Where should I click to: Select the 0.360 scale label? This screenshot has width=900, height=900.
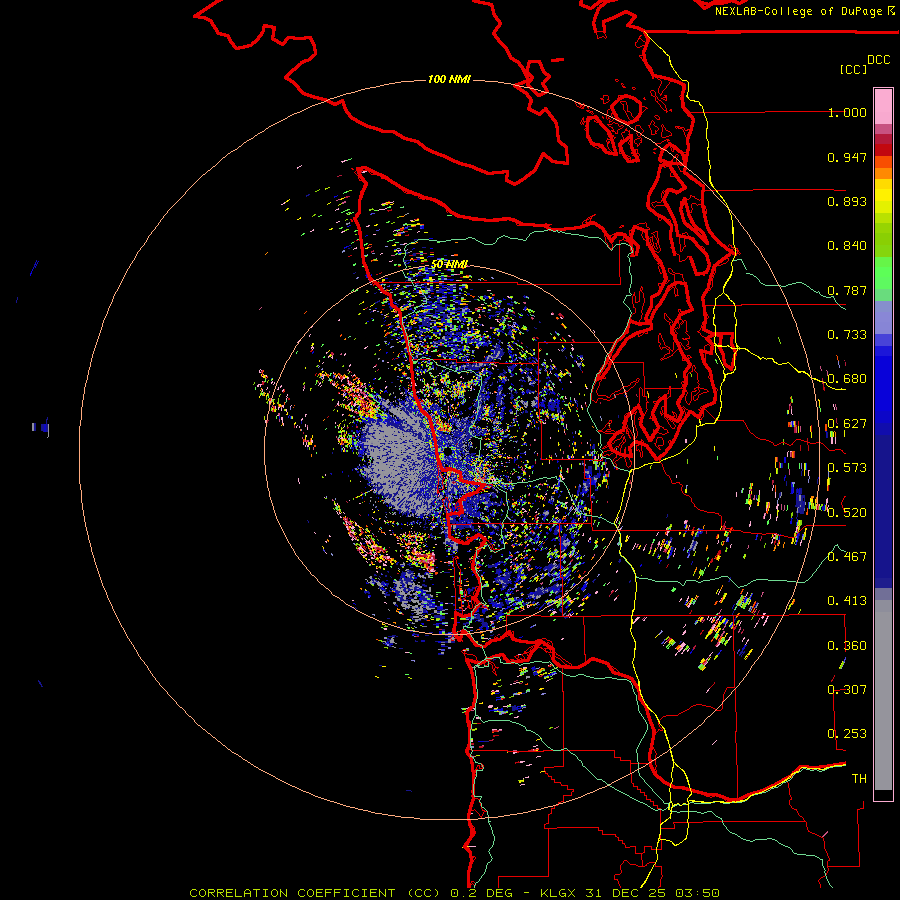pyautogui.click(x=847, y=646)
